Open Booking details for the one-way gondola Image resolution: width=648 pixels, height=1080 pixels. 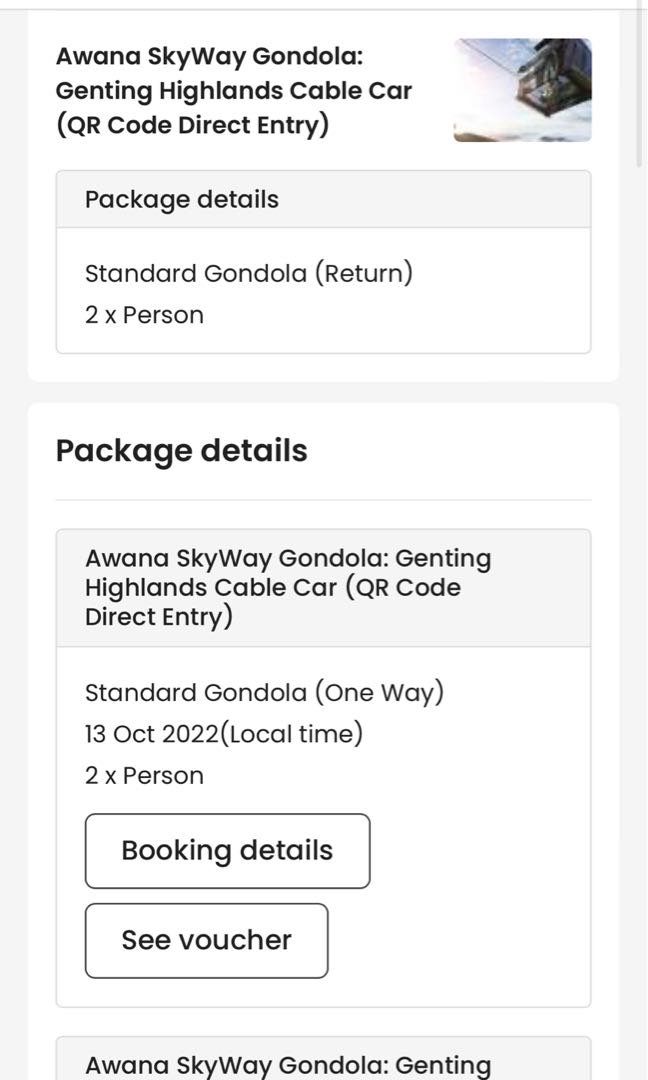226,850
